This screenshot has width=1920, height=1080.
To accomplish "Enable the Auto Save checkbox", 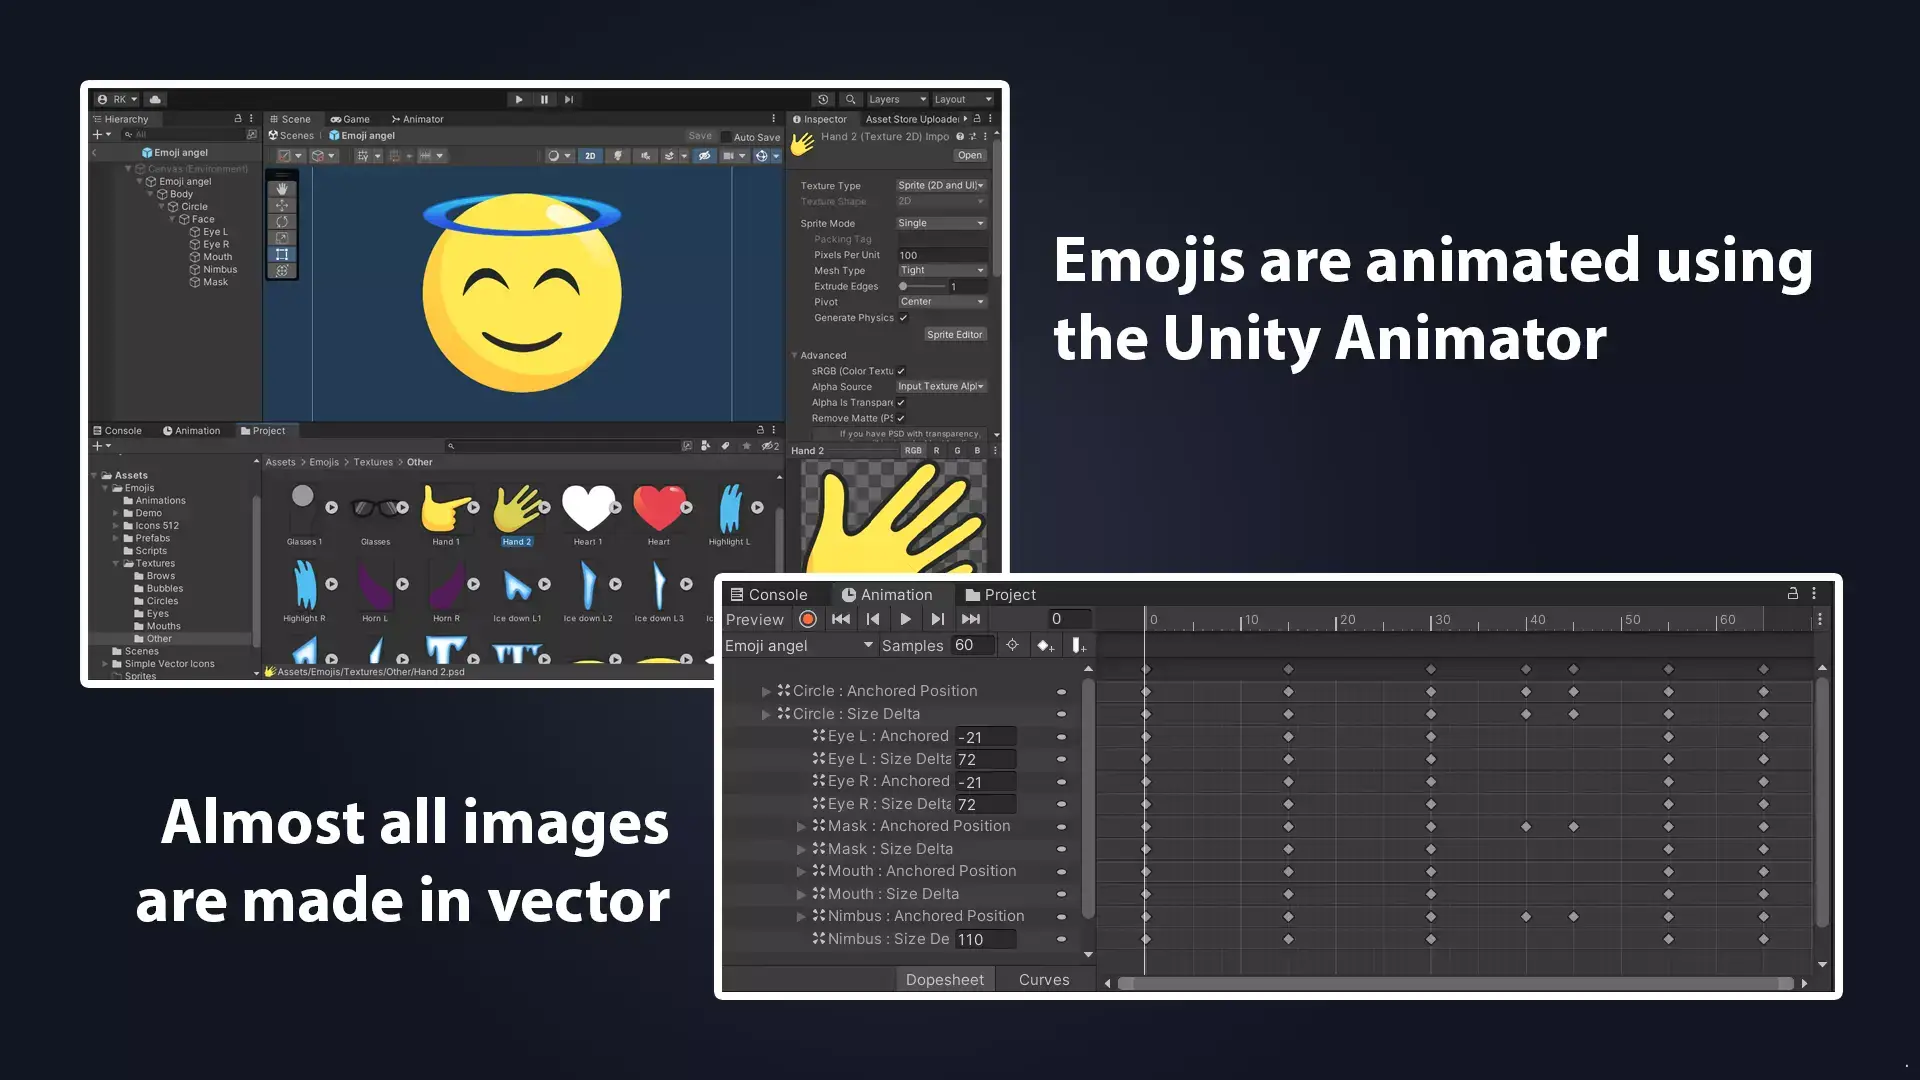I will tap(727, 137).
